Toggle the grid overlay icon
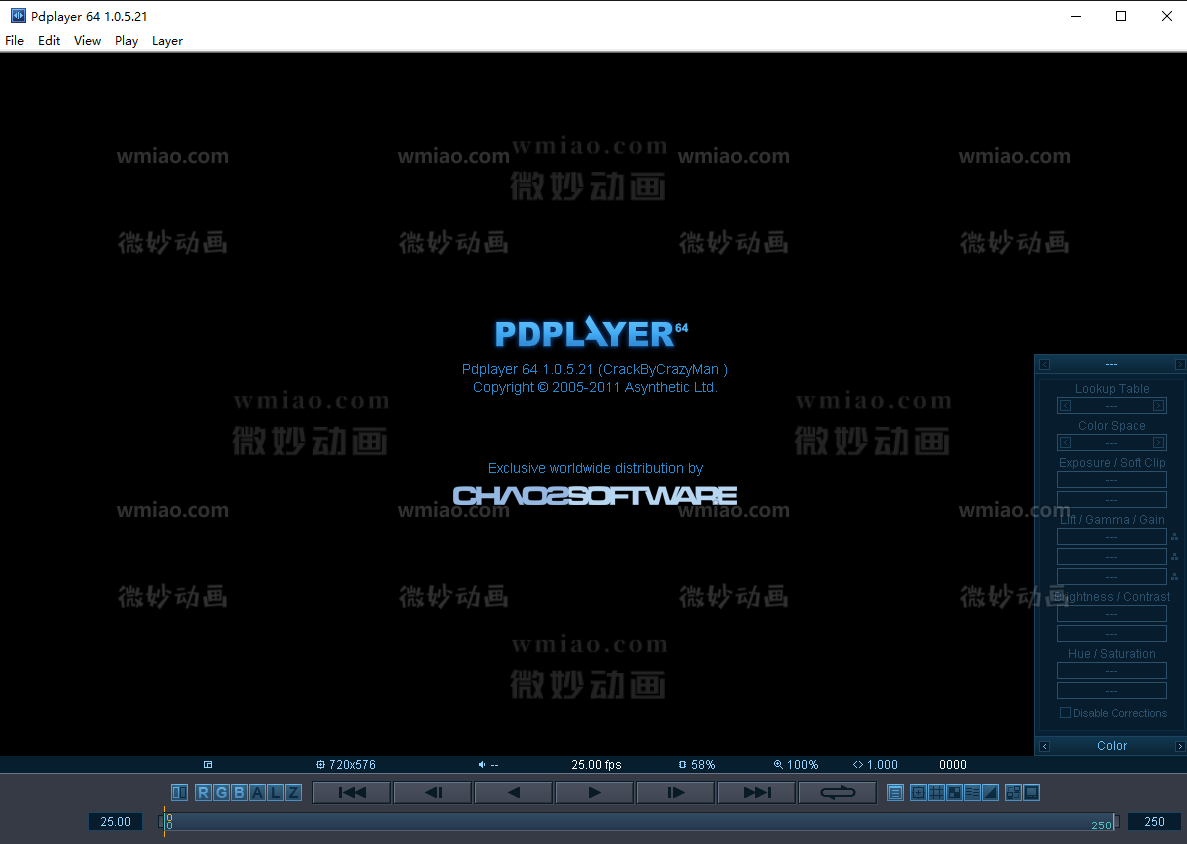 pos(936,792)
